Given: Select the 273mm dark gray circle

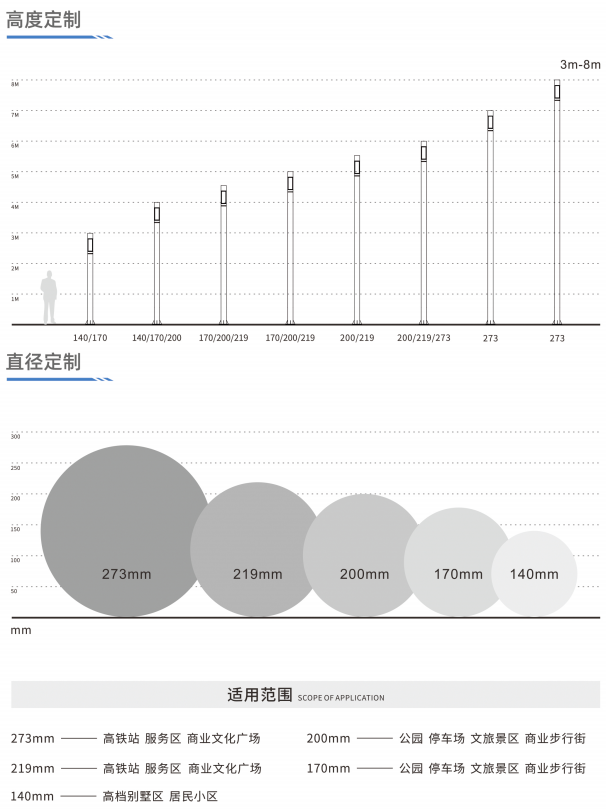Looking at the screenshot, I should [x=126, y=531].
